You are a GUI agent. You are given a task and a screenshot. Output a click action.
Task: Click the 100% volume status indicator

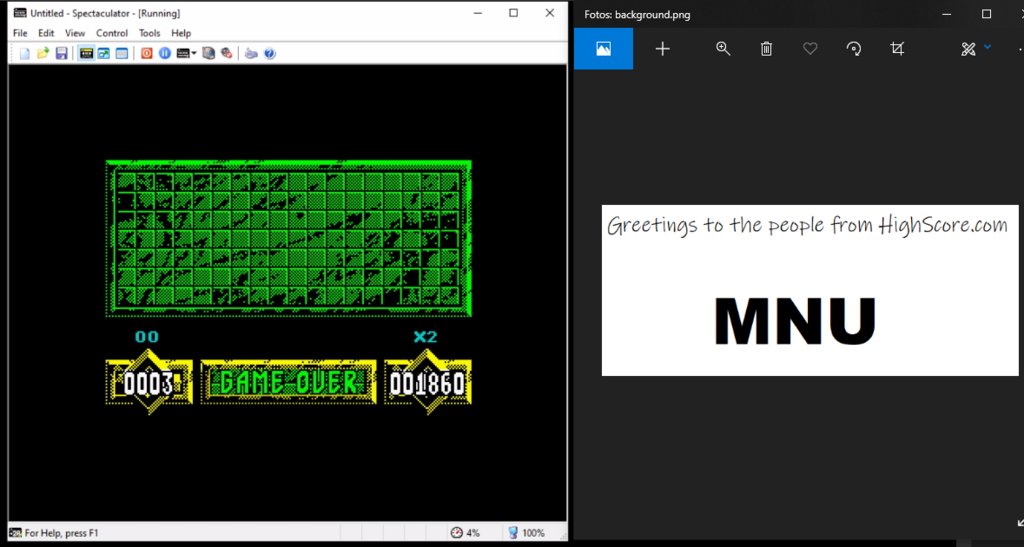coord(526,533)
